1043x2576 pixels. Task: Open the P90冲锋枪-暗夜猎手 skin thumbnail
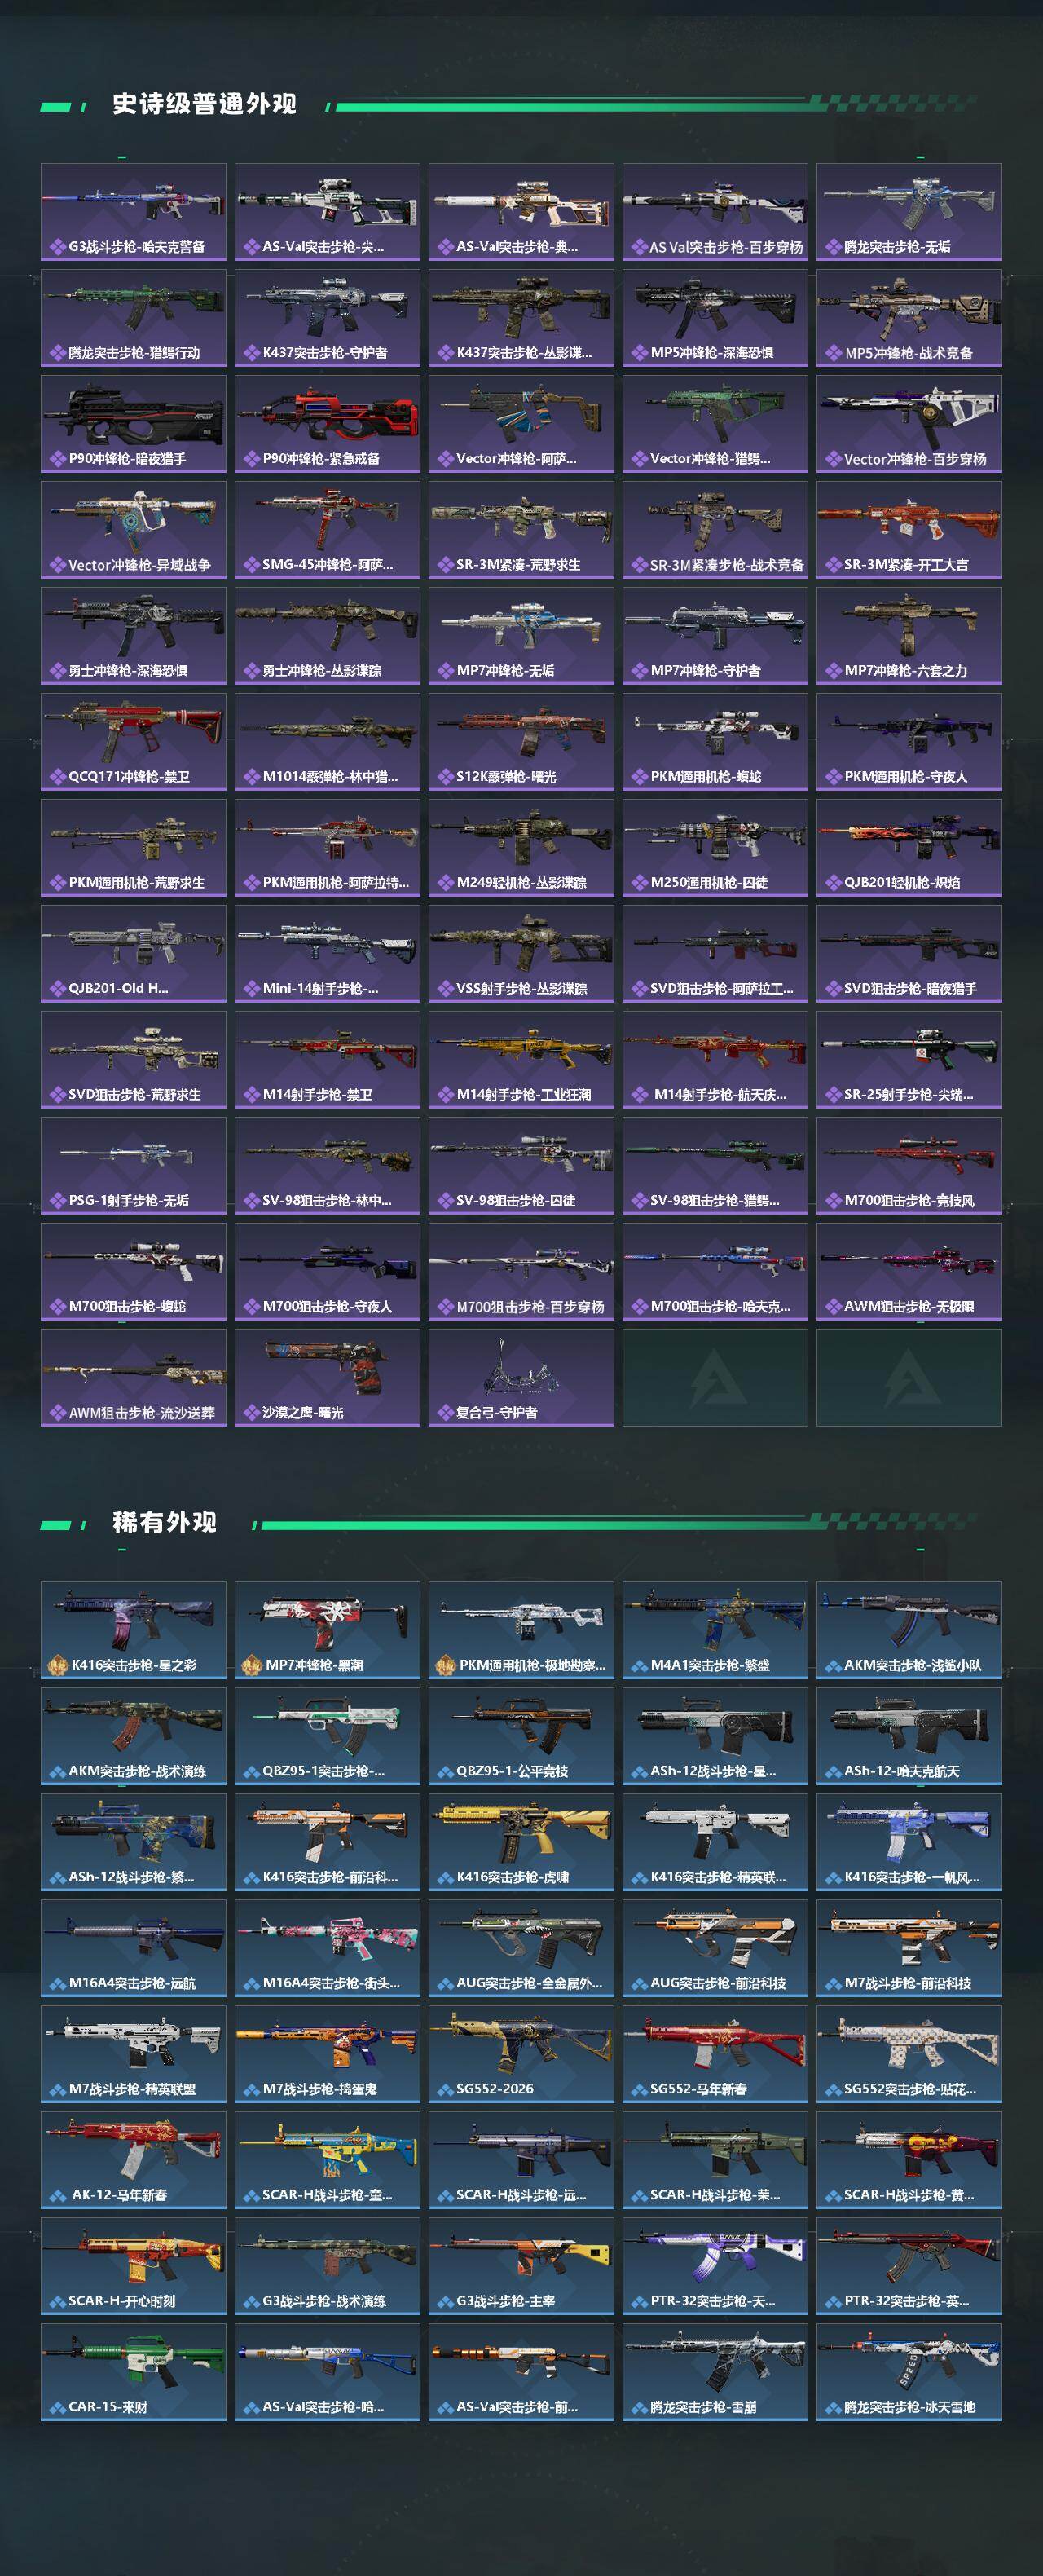(133, 424)
